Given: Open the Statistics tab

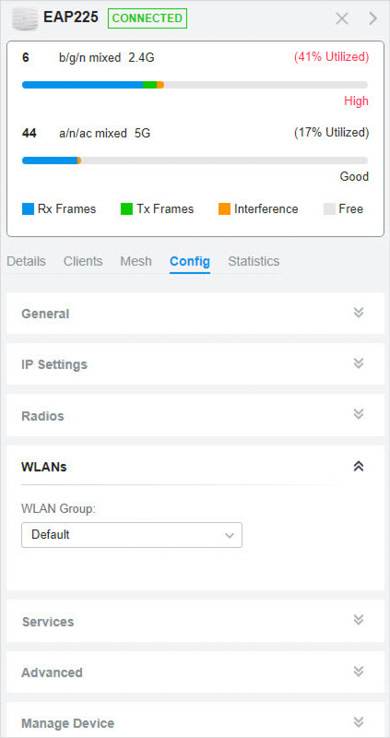Looking at the screenshot, I should point(254,261).
